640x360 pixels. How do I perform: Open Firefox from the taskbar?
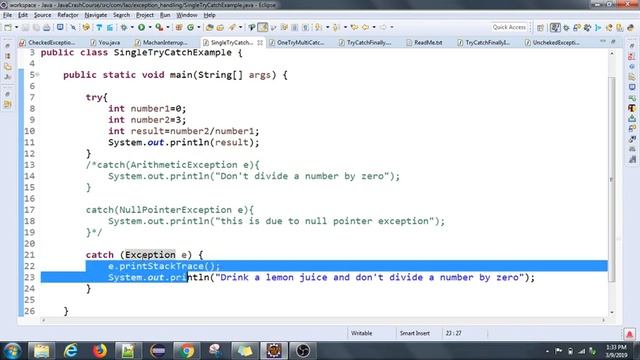tap(99, 351)
